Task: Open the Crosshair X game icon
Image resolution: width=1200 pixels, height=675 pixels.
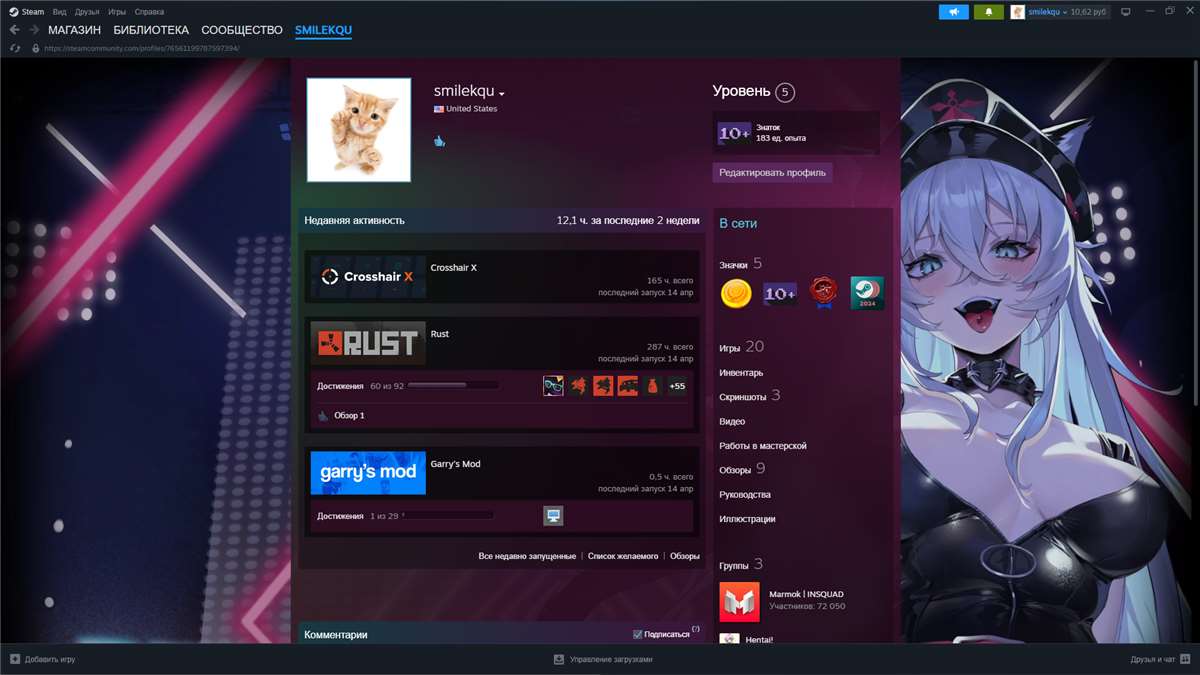Action: click(368, 277)
